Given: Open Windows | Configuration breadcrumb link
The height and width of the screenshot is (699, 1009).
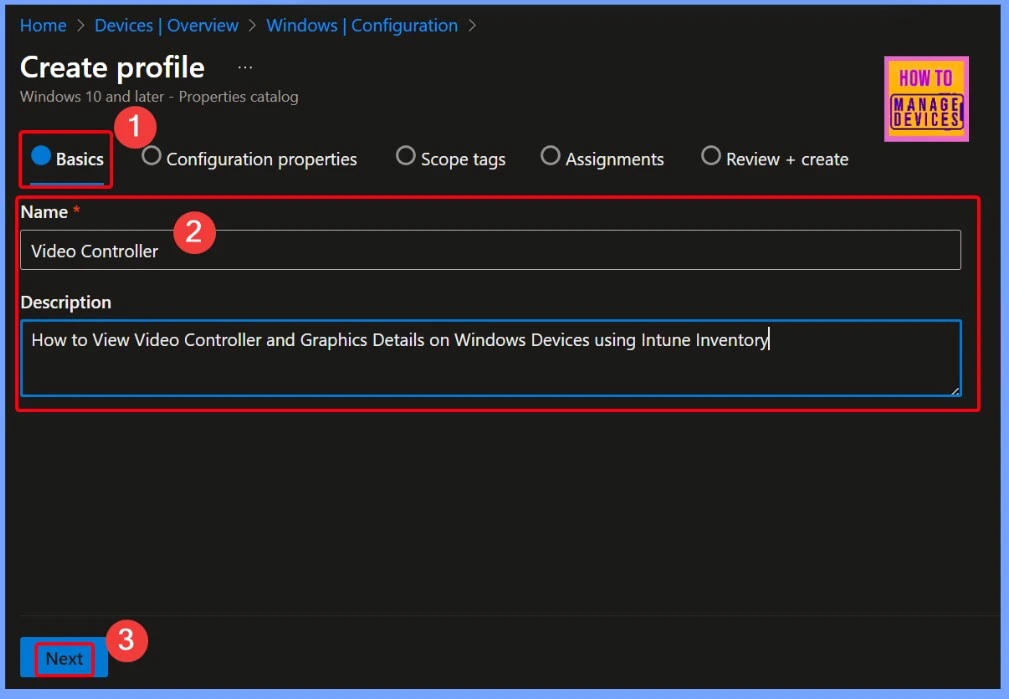Looking at the screenshot, I should pyautogui.click(x=362, y=26).
